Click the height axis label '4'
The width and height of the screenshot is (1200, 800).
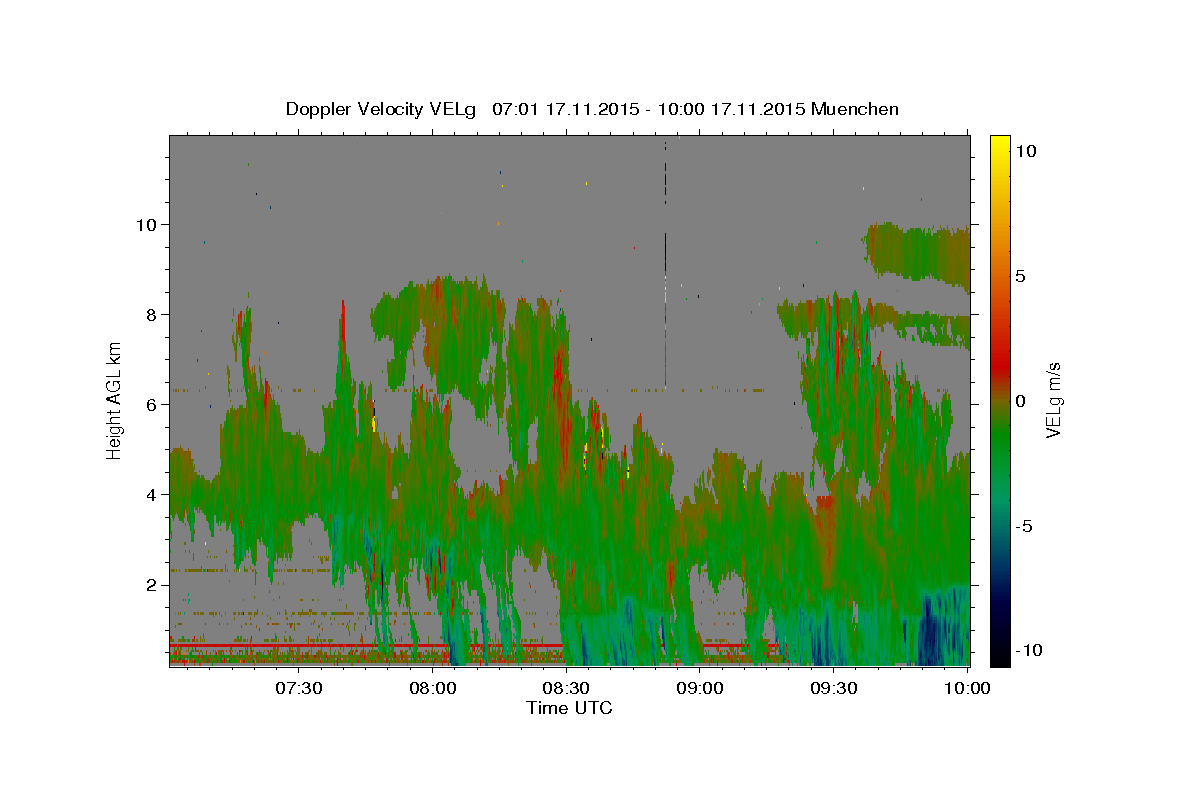tap(152, 495)
